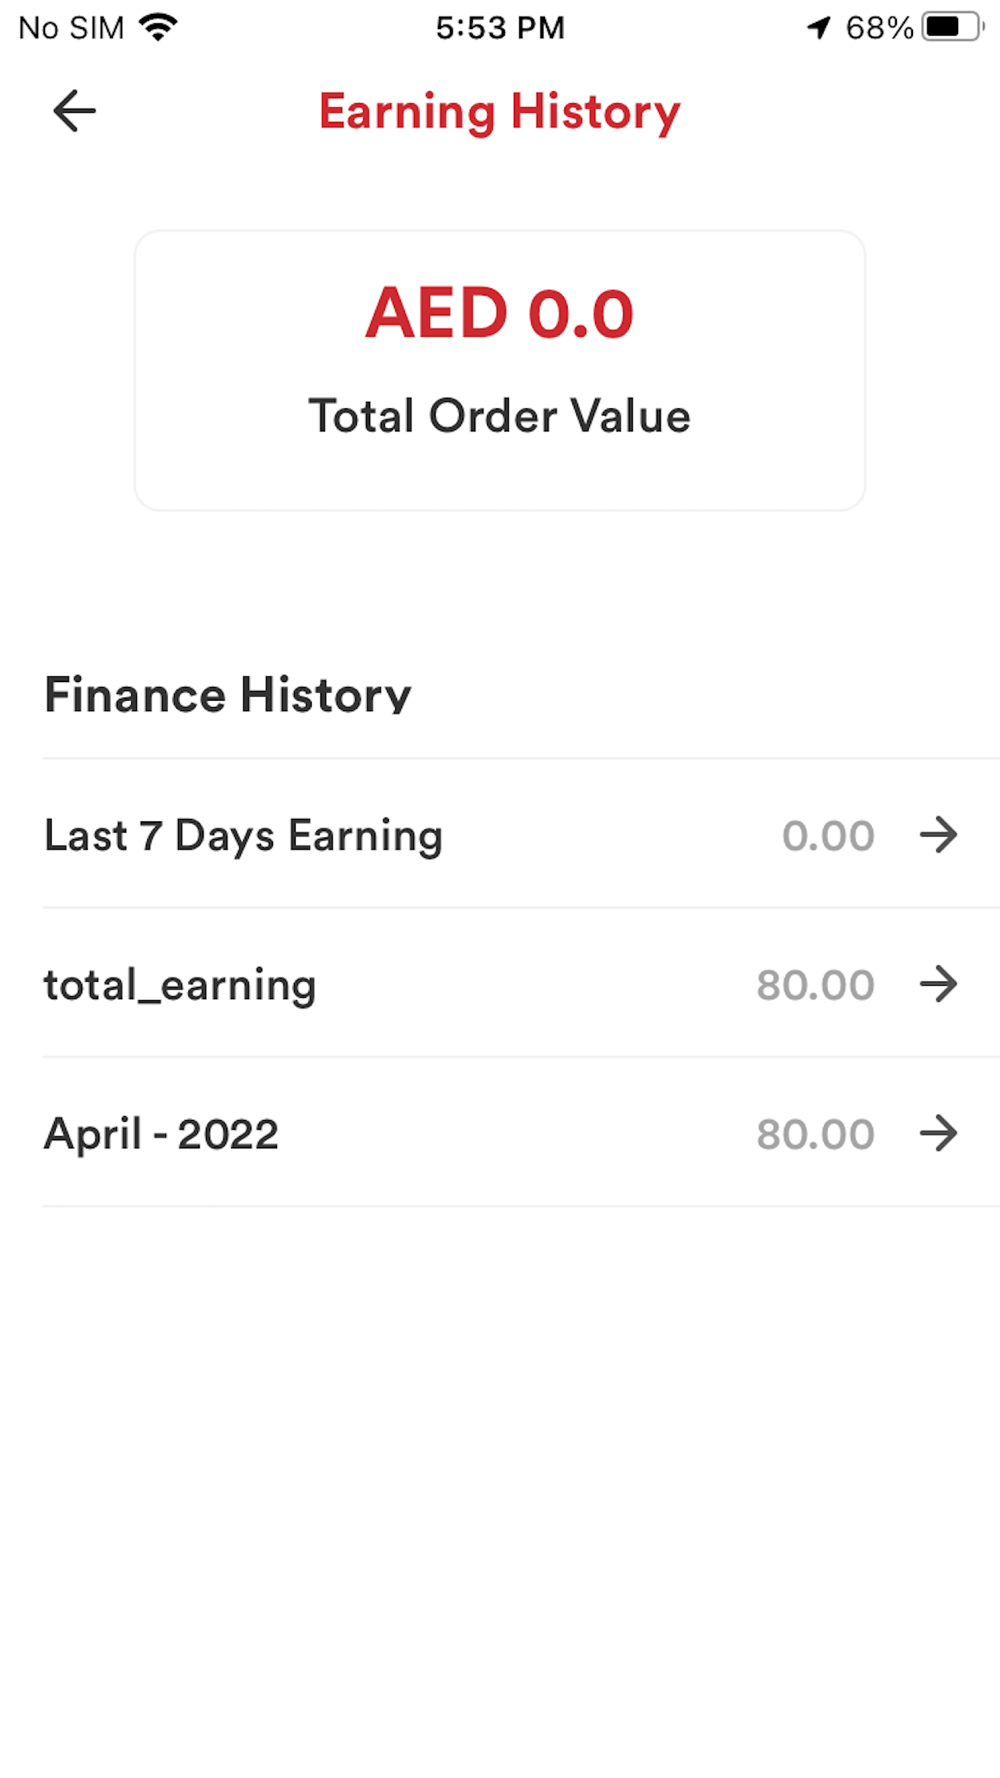Tap the Total Order Value label
This screenshot has width=1000, height=1778.
(499, 416)
